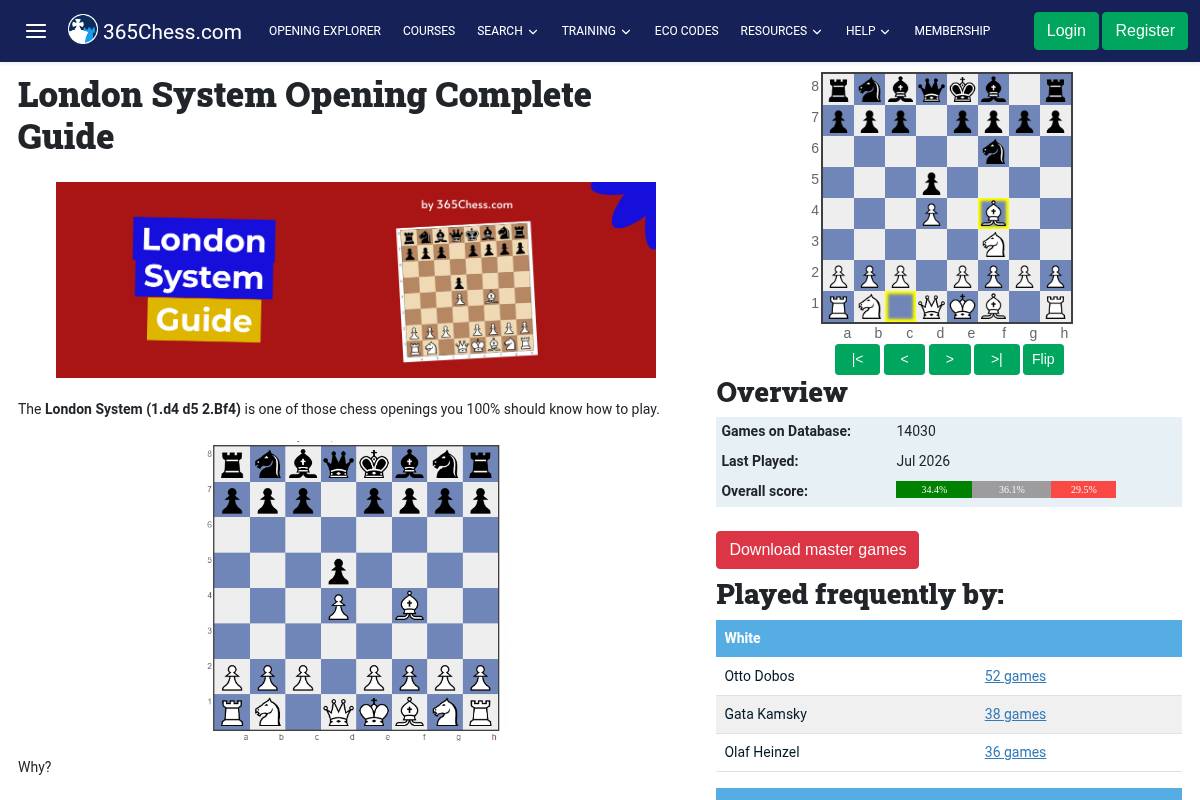Jump to the first move of the board

(x=857, y=359)
